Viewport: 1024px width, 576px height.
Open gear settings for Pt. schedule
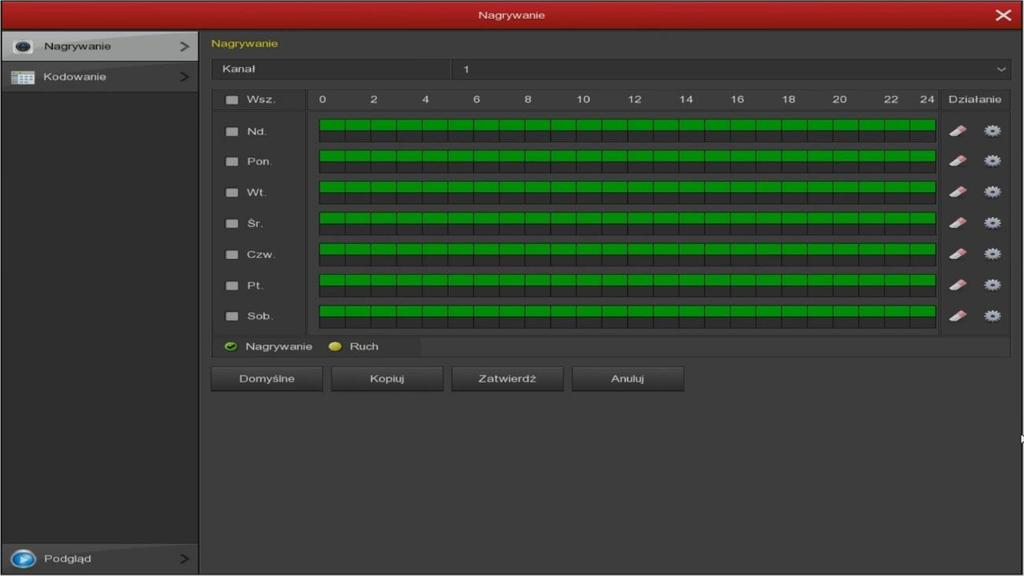click(992, 285)
